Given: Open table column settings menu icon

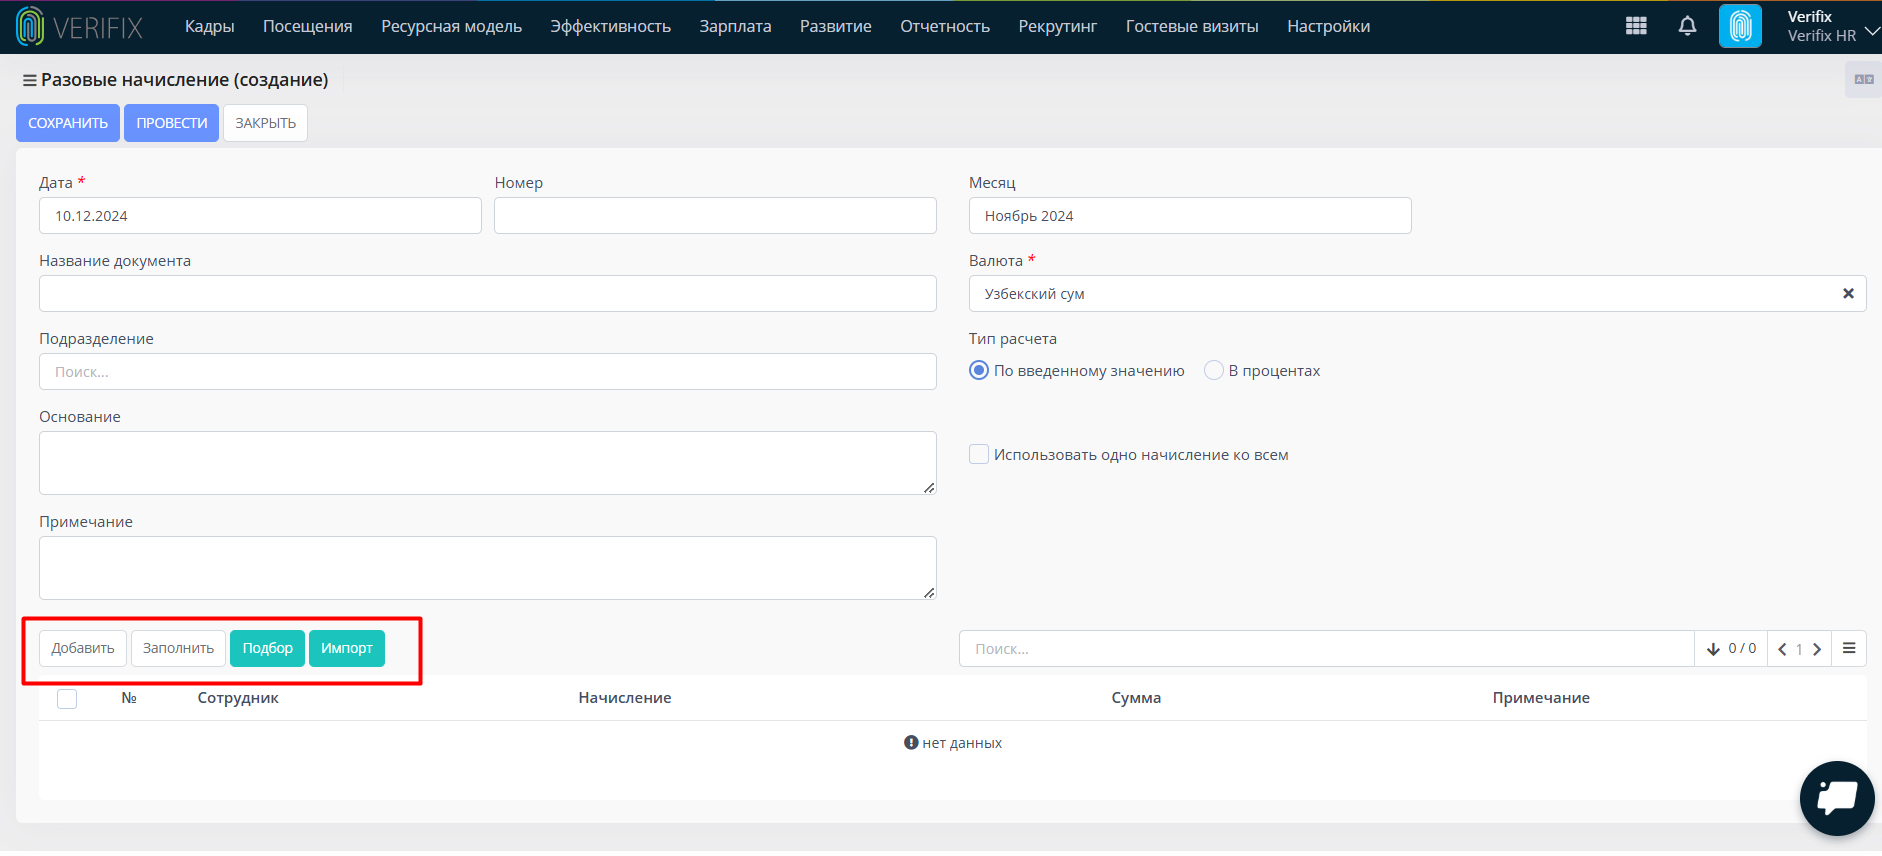Looking at the screenshot, I should click(1849, 648).
